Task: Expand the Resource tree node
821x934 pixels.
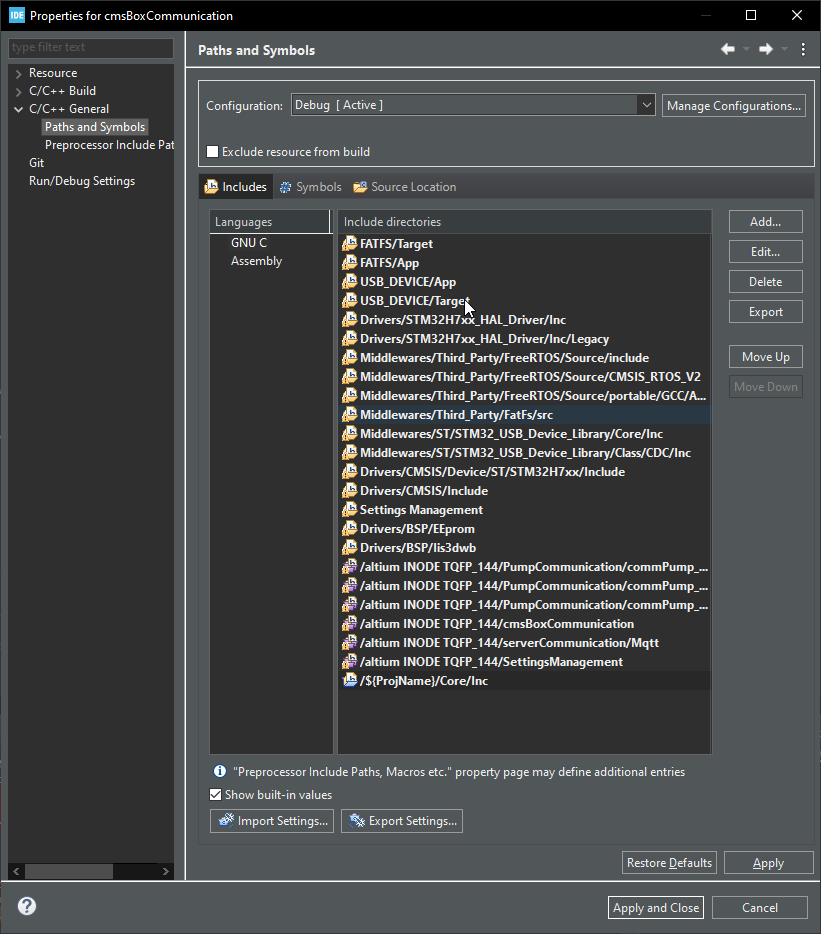Action: pos(18,73)
